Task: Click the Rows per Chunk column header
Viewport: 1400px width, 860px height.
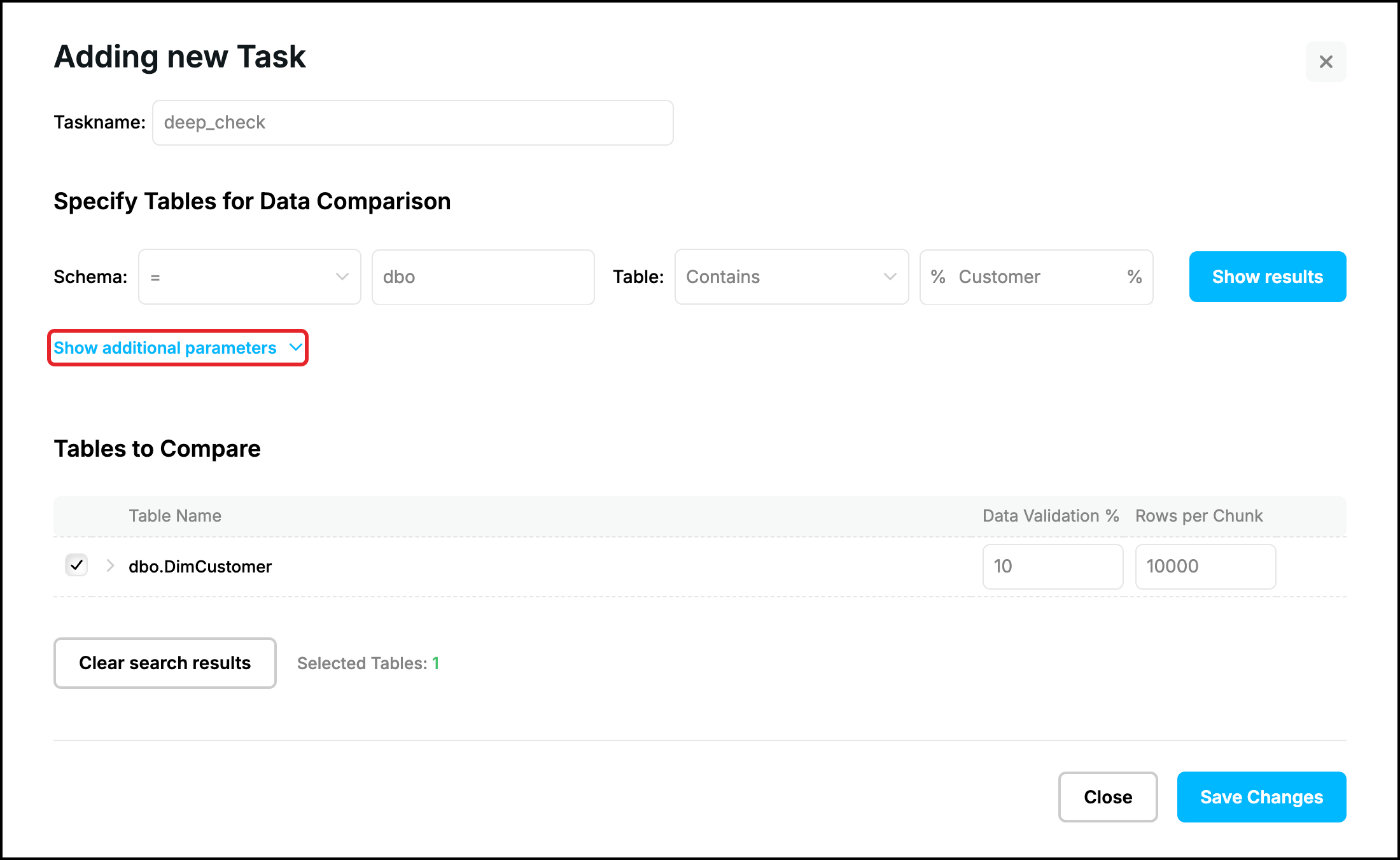Action: (x=1199, y=516)
